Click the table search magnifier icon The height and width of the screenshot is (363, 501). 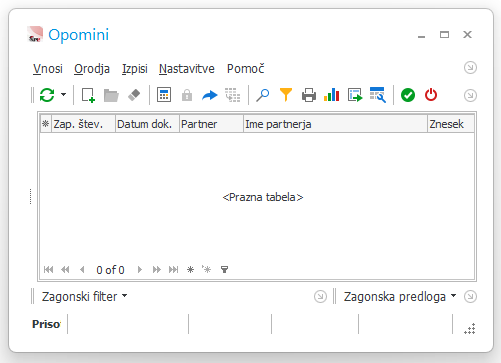(x=378, y=95)
